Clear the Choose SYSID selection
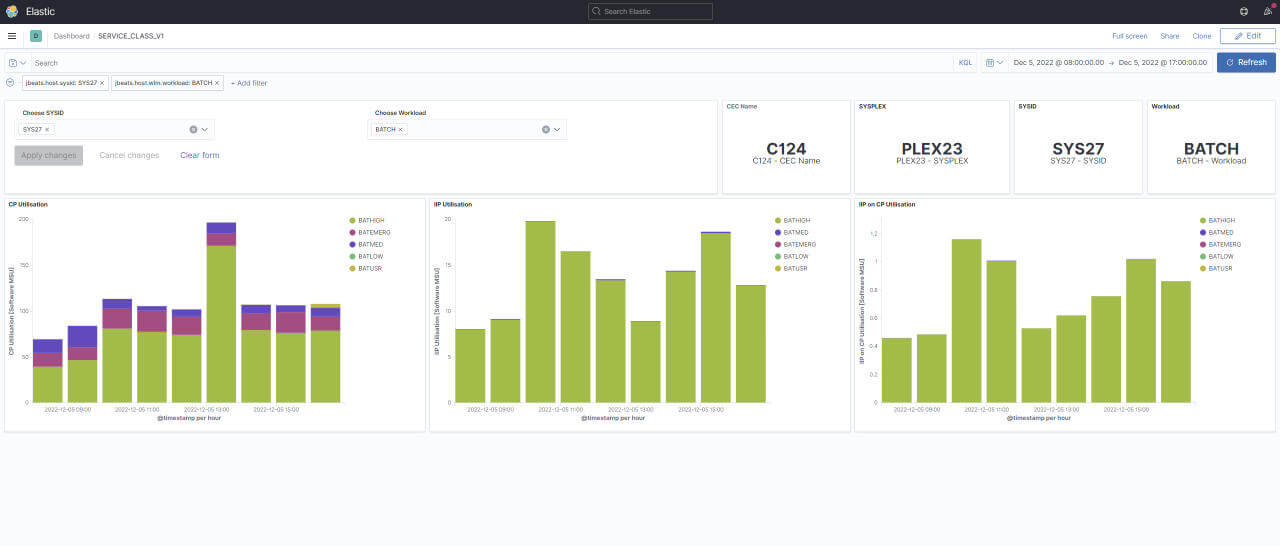This screenshot has height=546, width=1280. [193, 129]
